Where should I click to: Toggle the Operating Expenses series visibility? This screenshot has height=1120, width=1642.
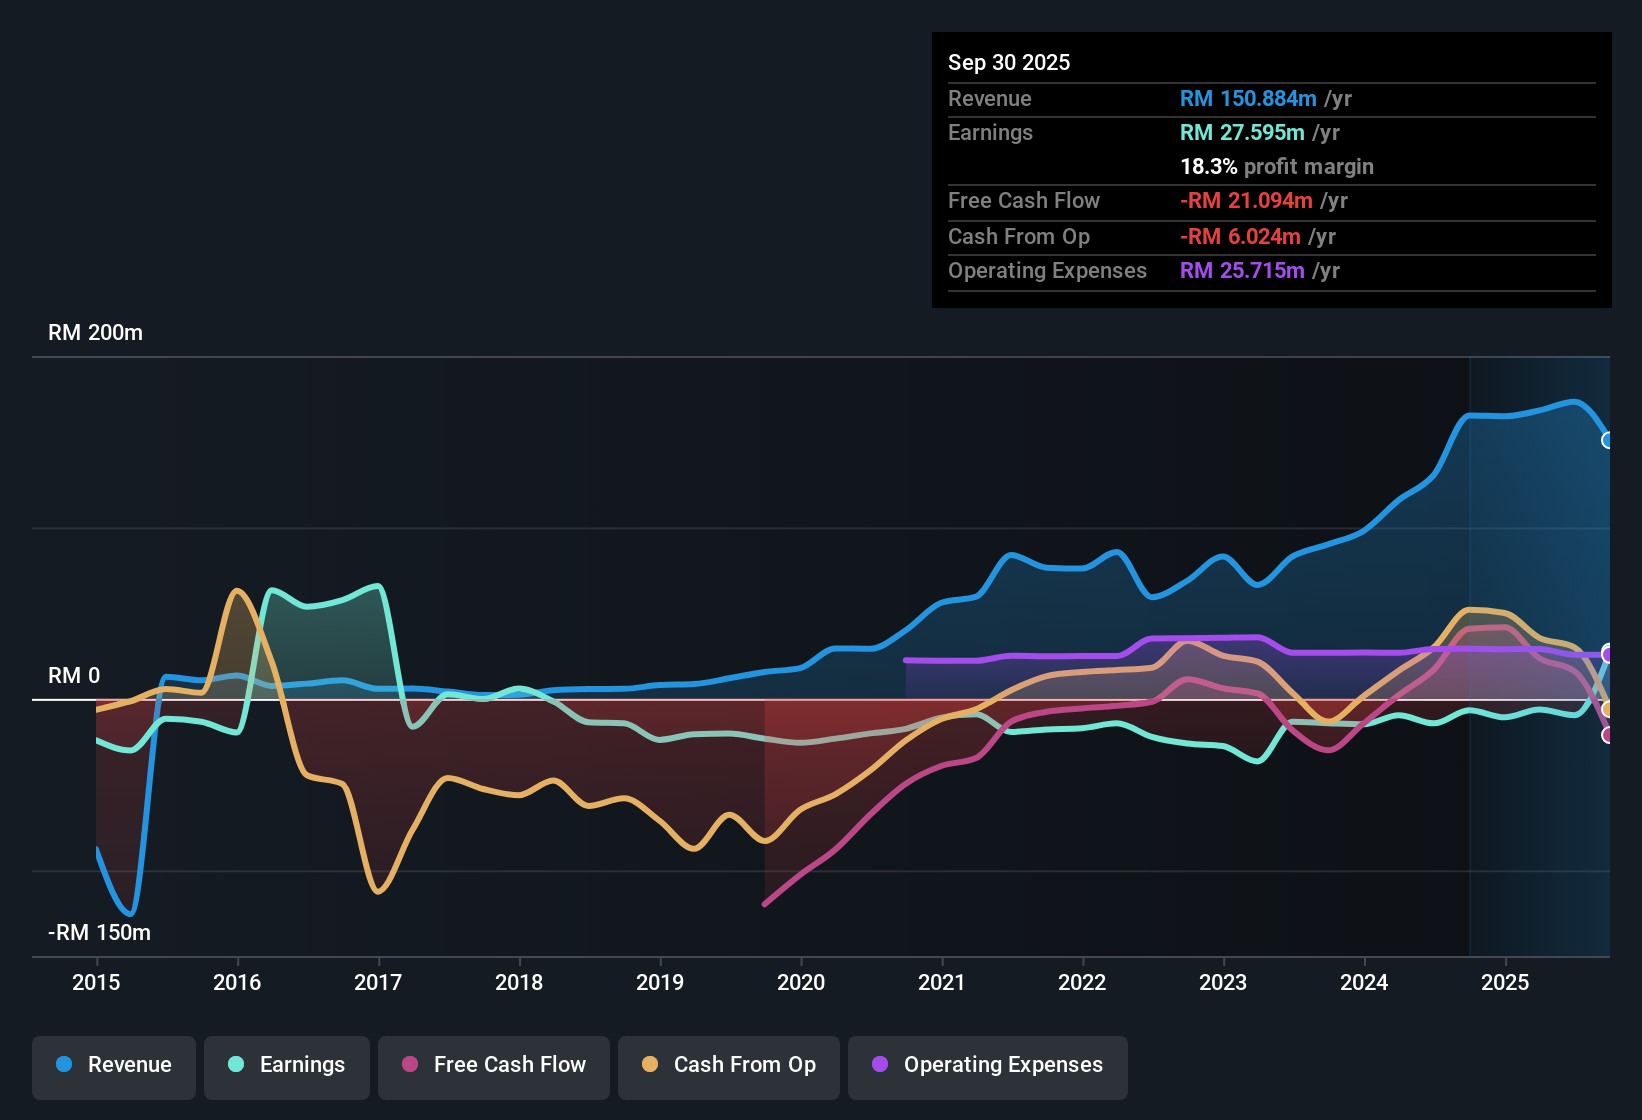987,1065
